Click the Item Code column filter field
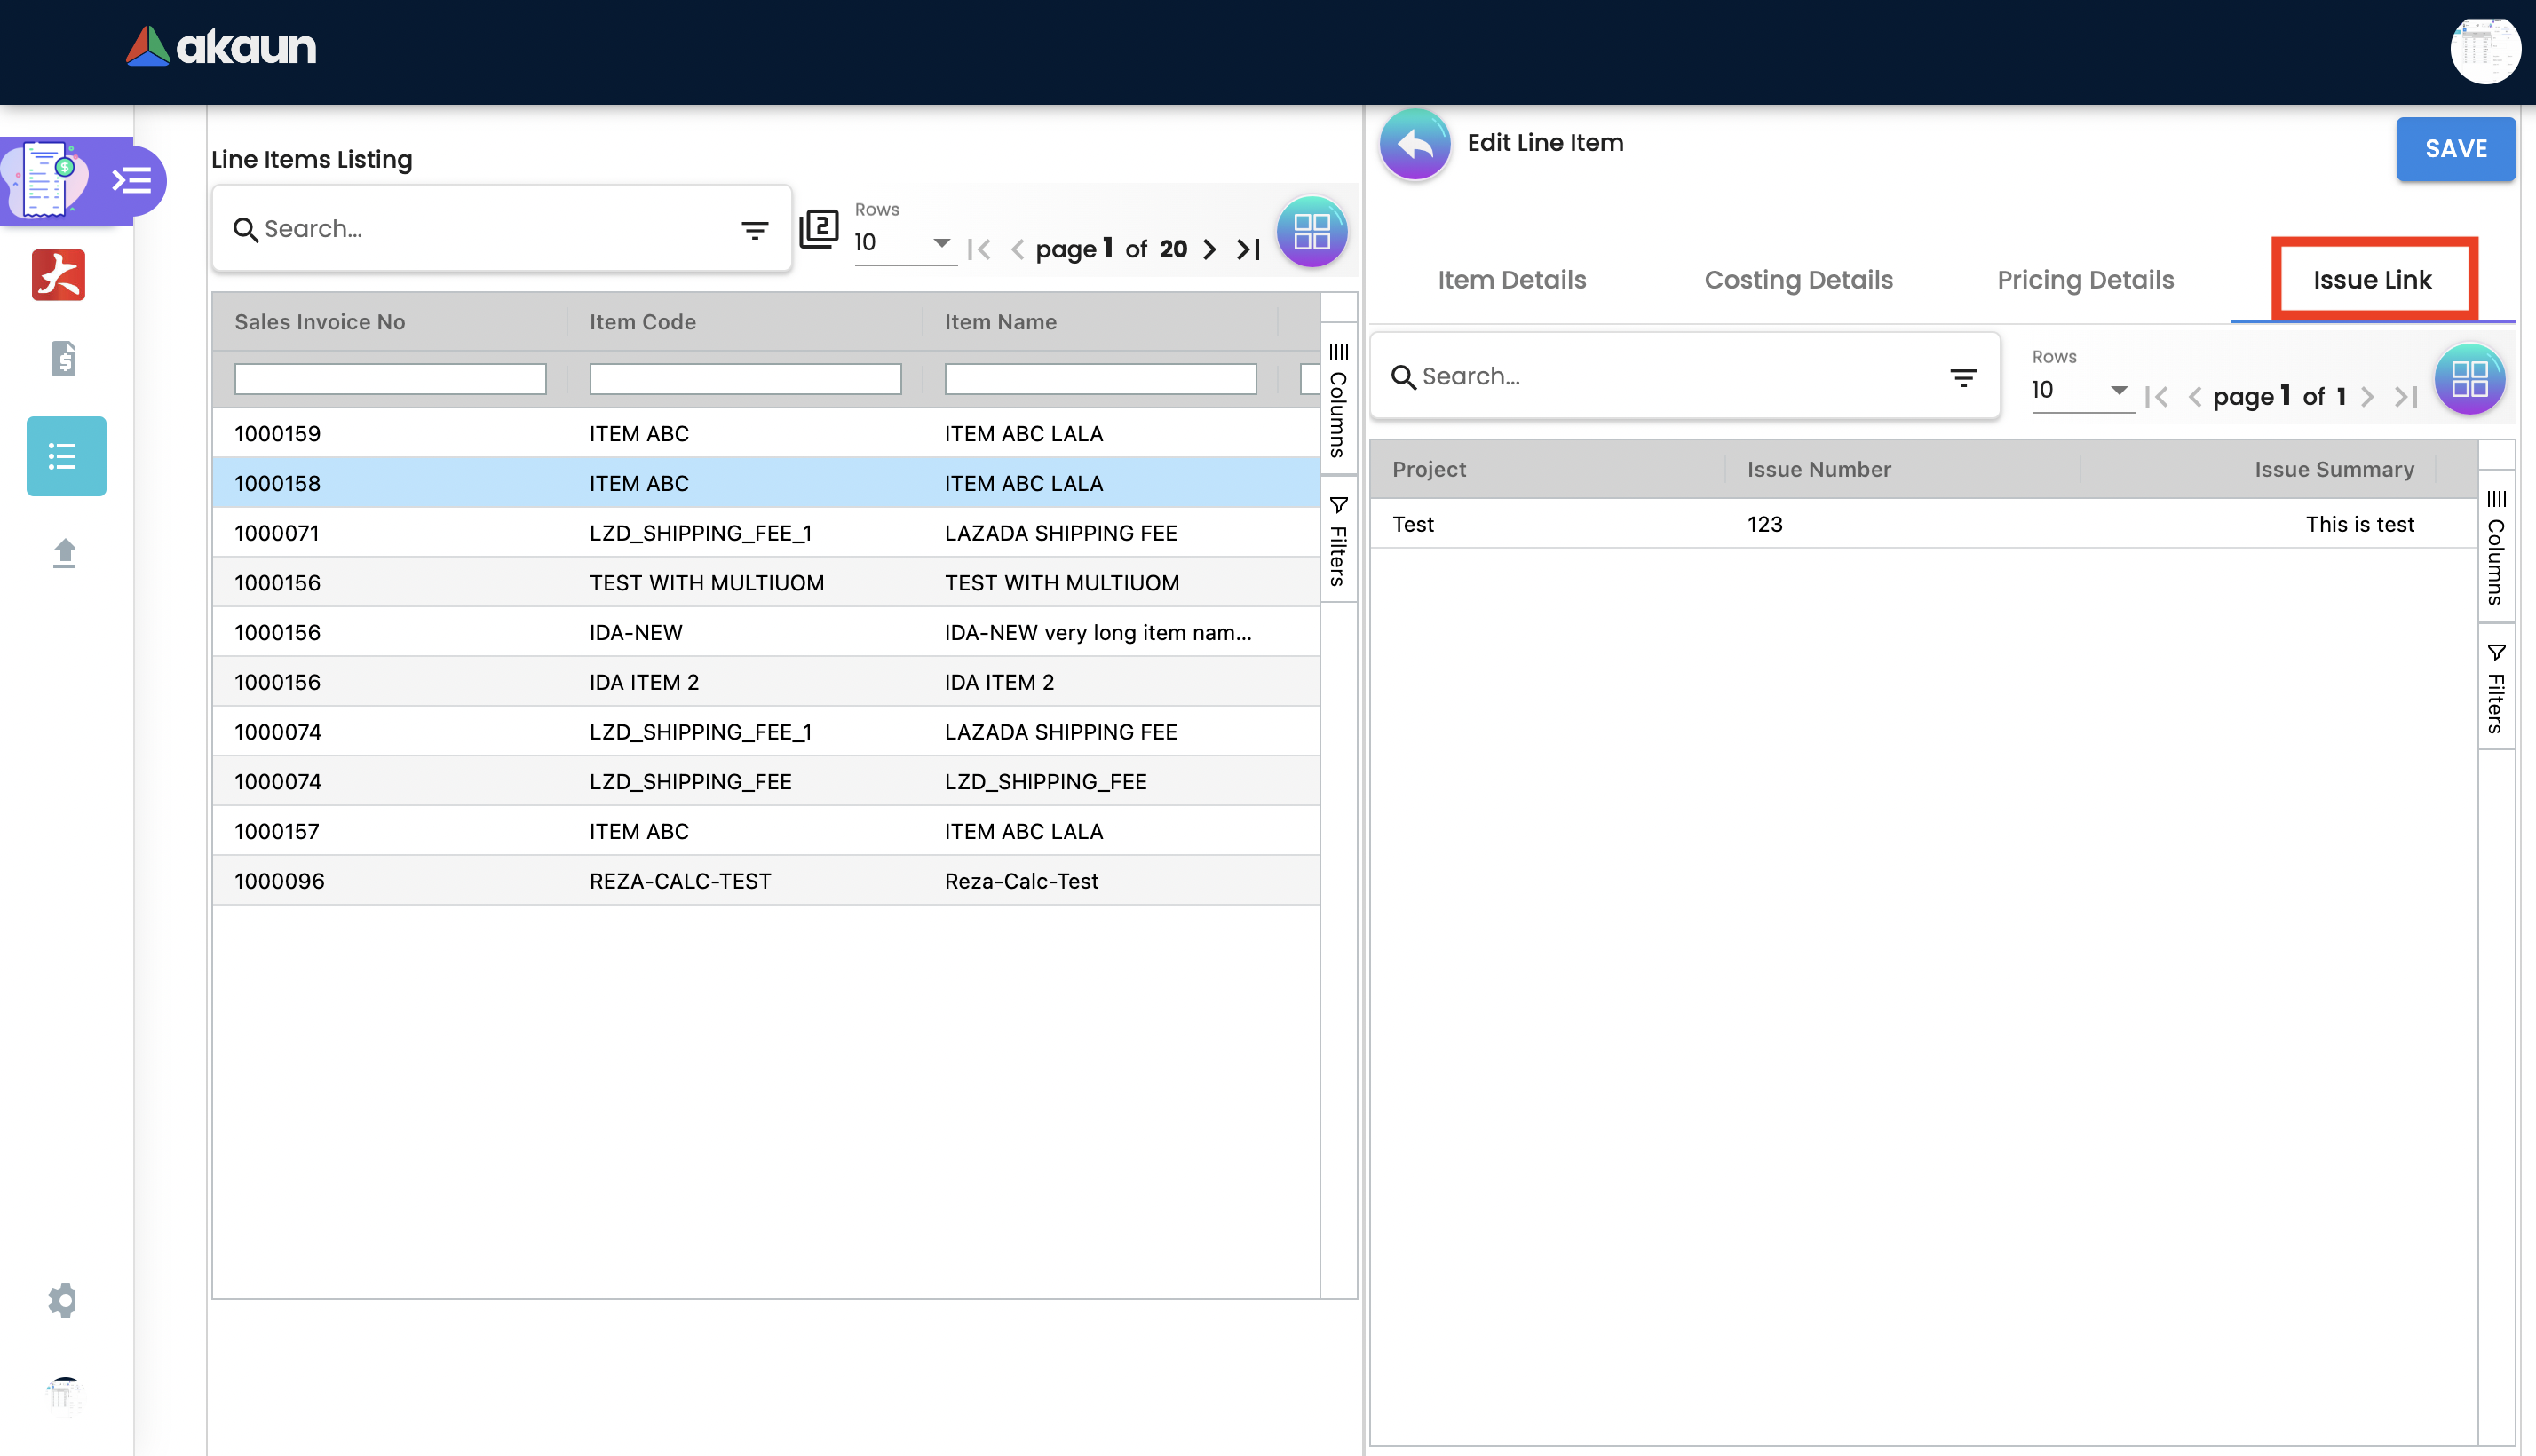This screenshot has height=1456, width=2536. tap(745, 379)
